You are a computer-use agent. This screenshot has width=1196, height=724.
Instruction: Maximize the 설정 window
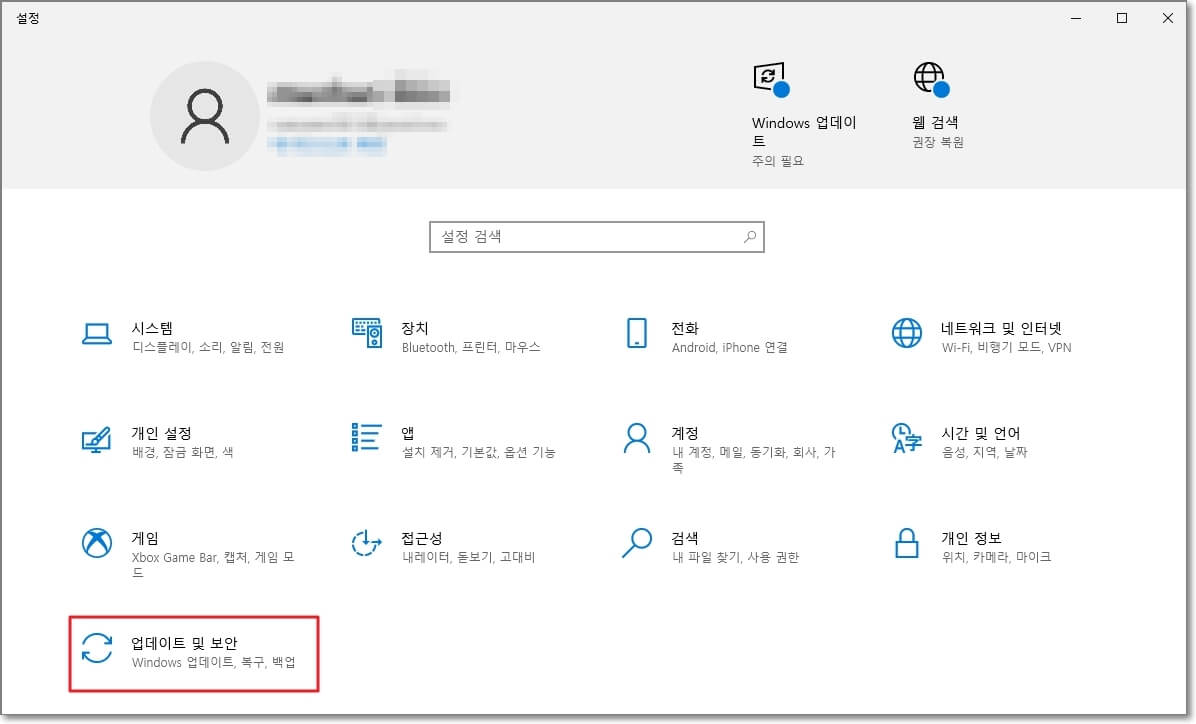[1122, 18]
